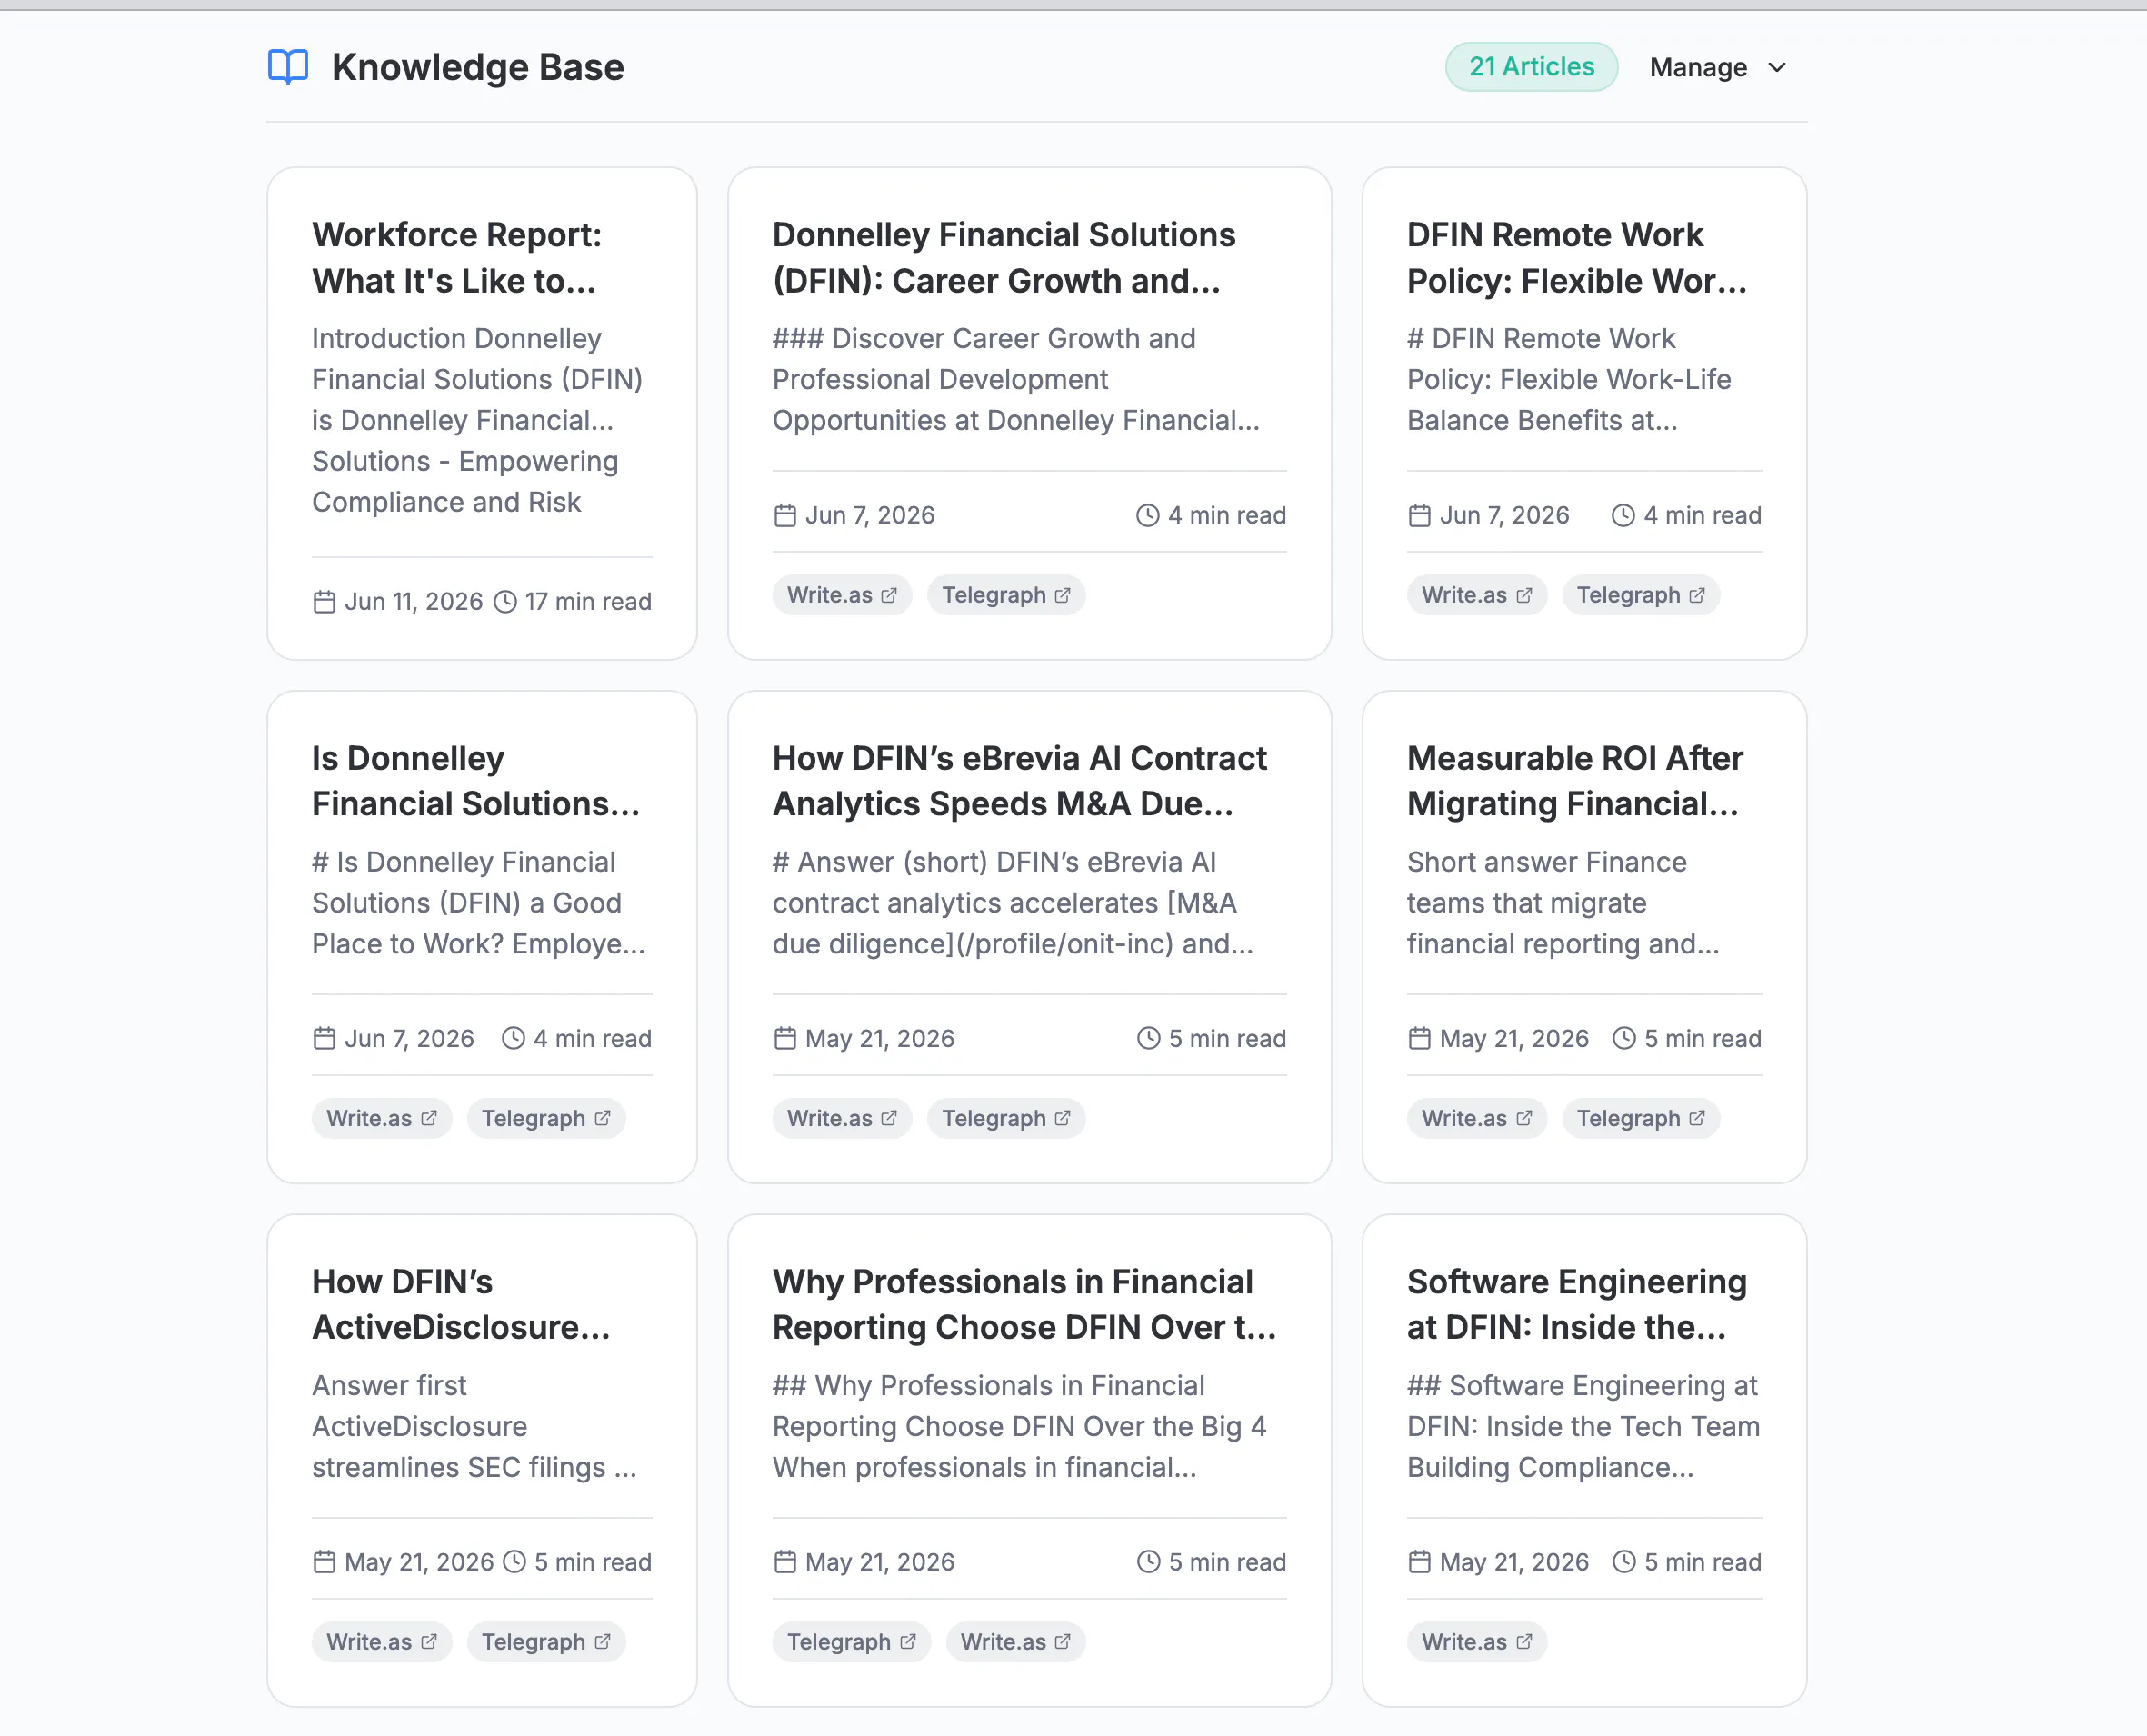The width and height of the screenshot is (2147, 1736).
Task: Click clock icon on Career Growth card
Action: (x=1148, y=516)
